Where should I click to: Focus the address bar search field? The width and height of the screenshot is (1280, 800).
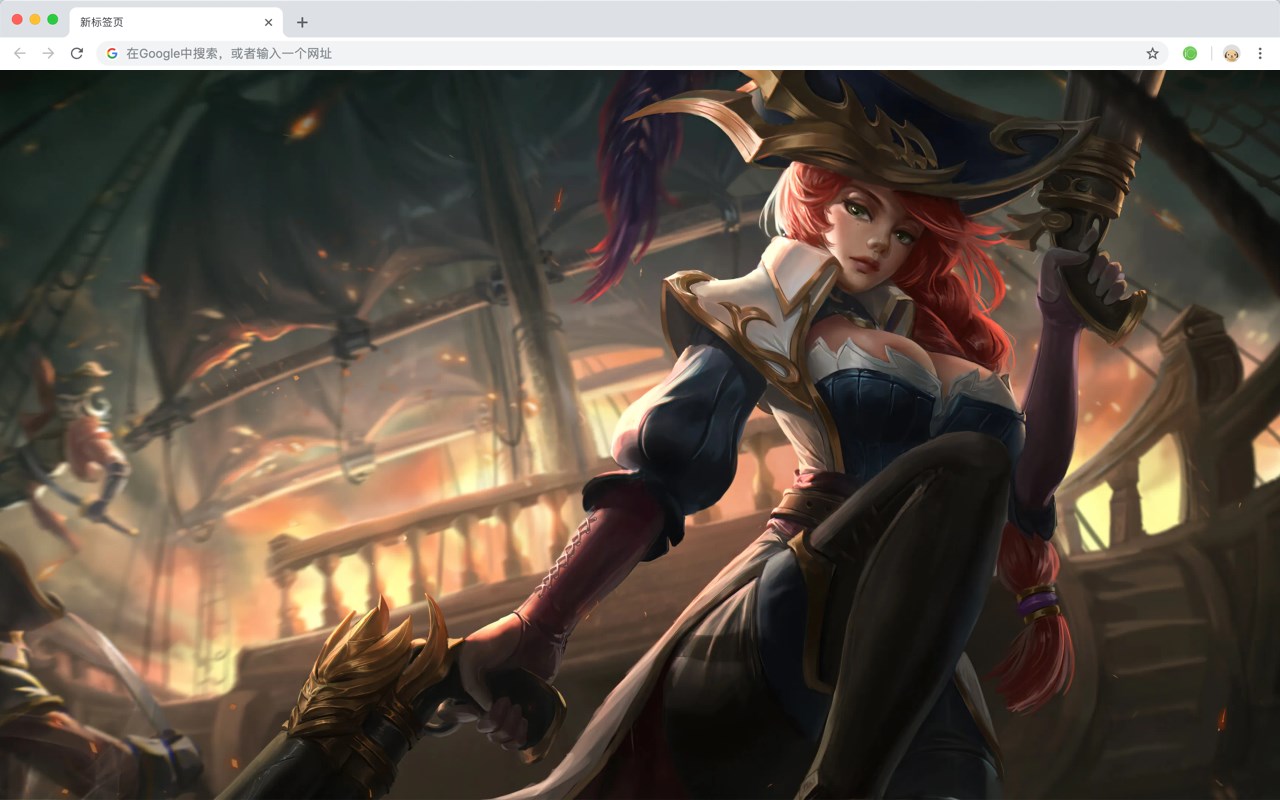pos(632,53)
